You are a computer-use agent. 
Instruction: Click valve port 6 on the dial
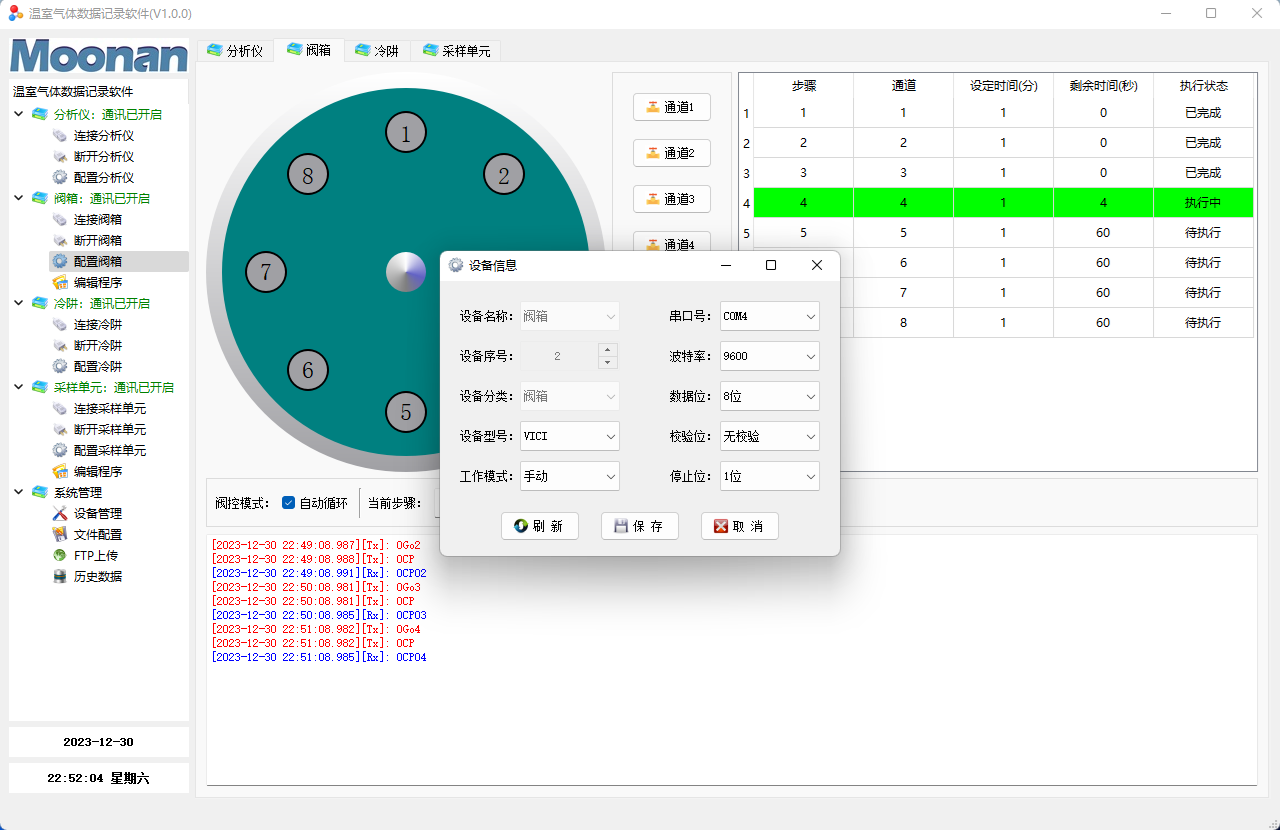click(308, 370)
